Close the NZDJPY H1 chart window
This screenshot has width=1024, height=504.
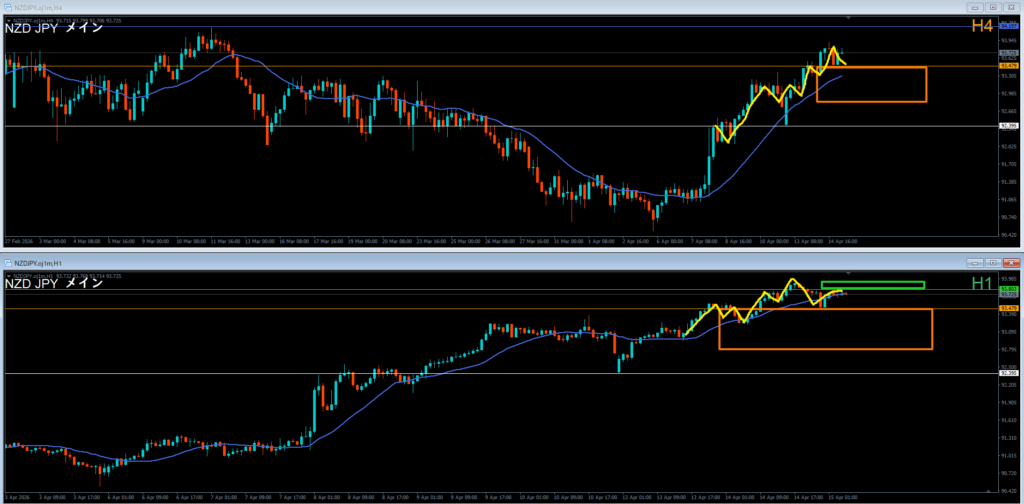click(1012, 261)
